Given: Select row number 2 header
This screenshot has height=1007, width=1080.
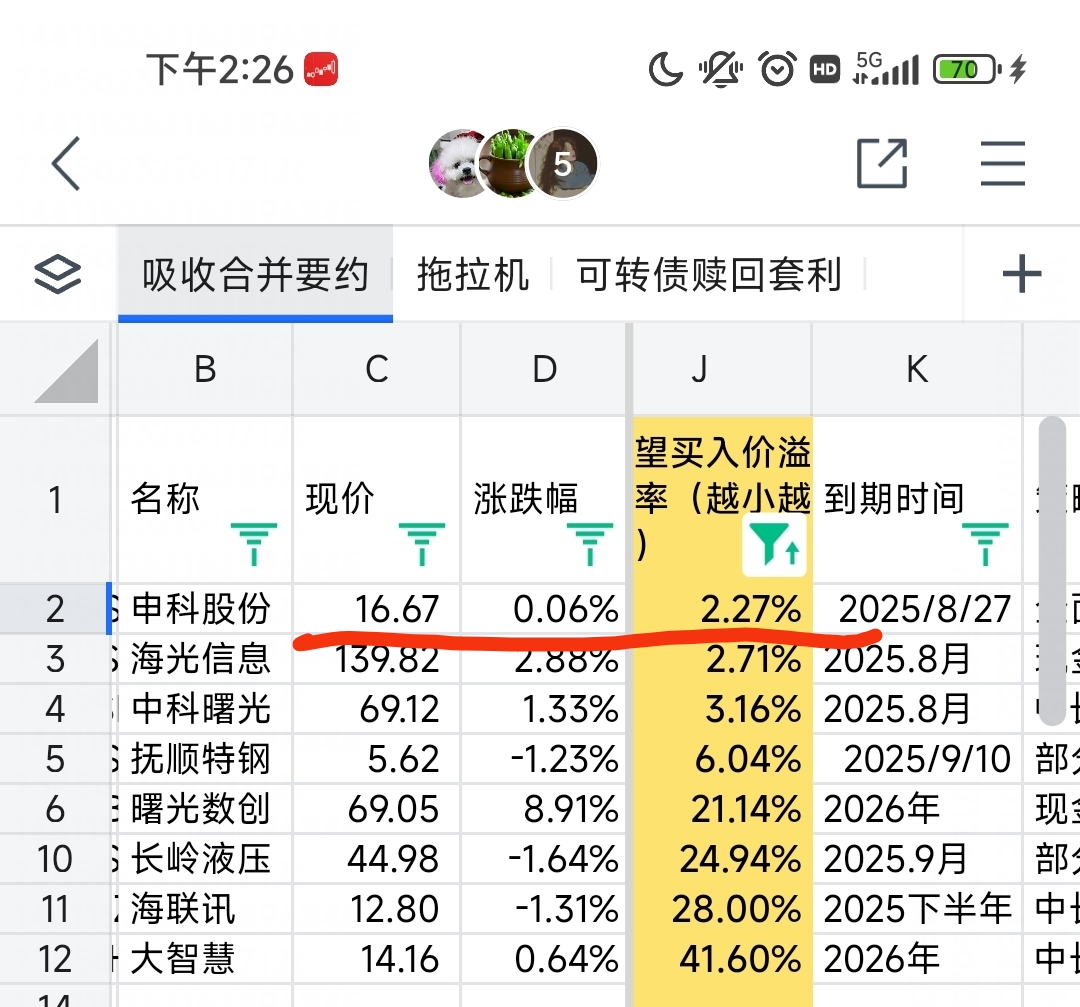Looking at the screenshot, I should (x=55, y=609).
